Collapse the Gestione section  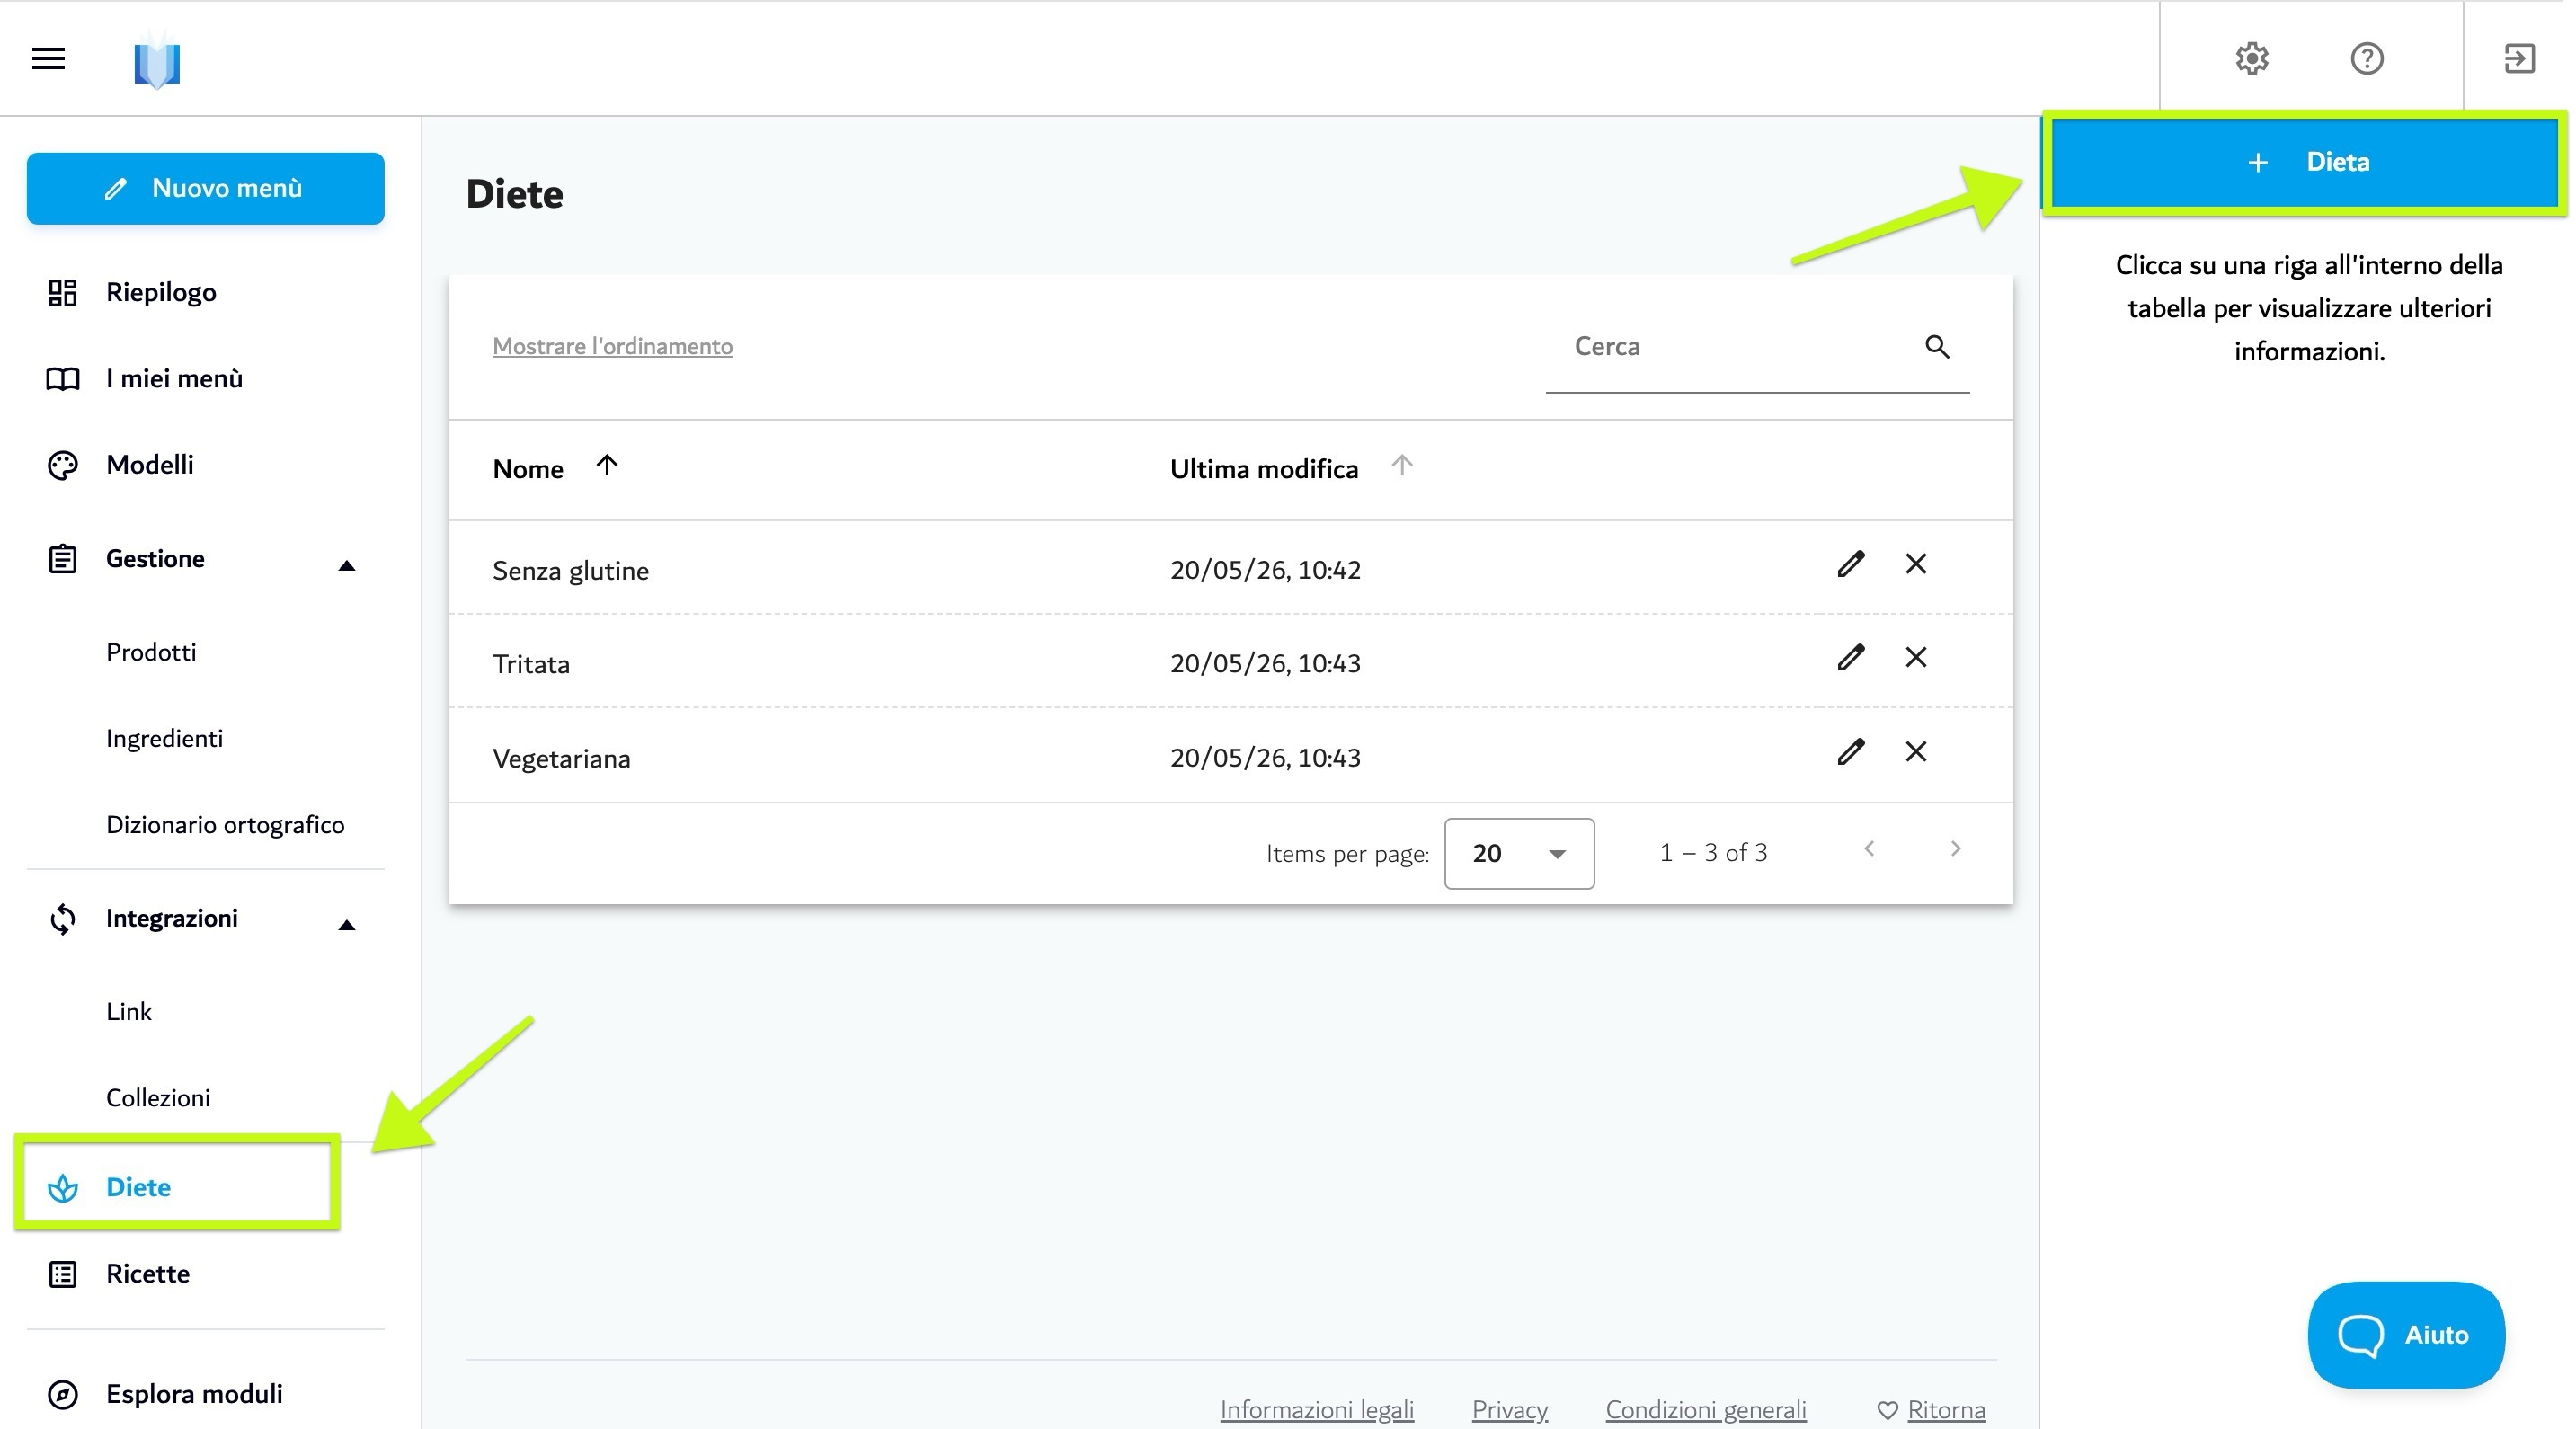coord(346,566)
